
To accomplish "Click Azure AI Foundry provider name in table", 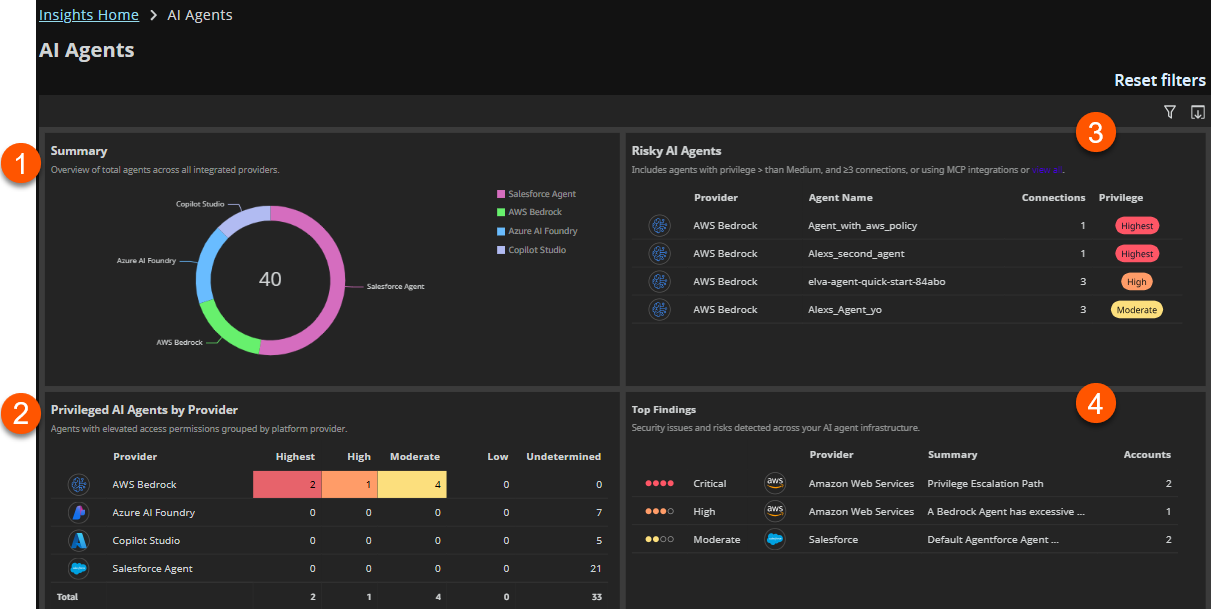I will [153, 513].
